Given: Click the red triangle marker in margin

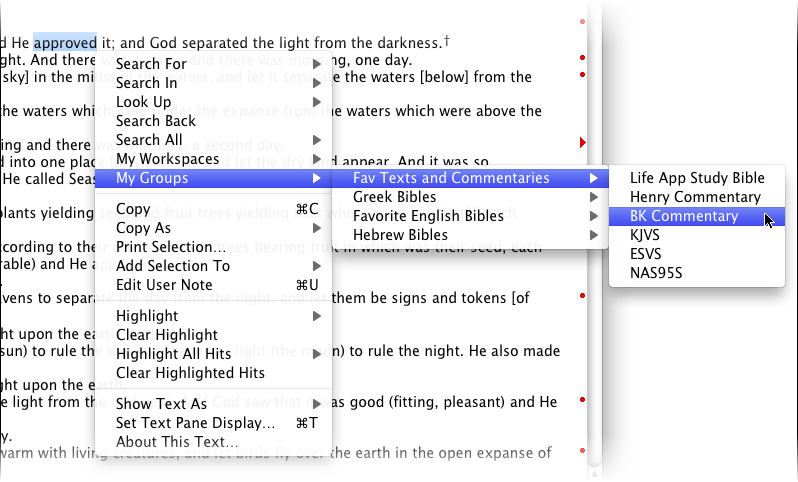Looking at the screenshot, I should (582, 143).
